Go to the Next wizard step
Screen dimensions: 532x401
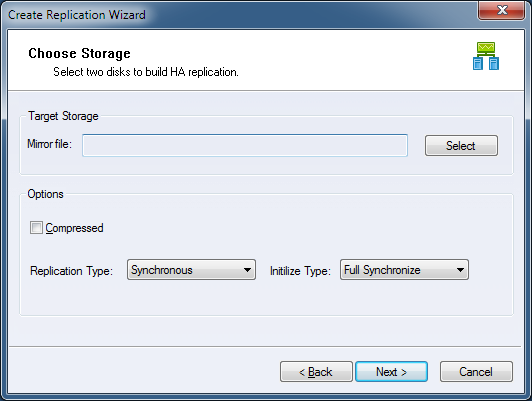click(391, 371)
